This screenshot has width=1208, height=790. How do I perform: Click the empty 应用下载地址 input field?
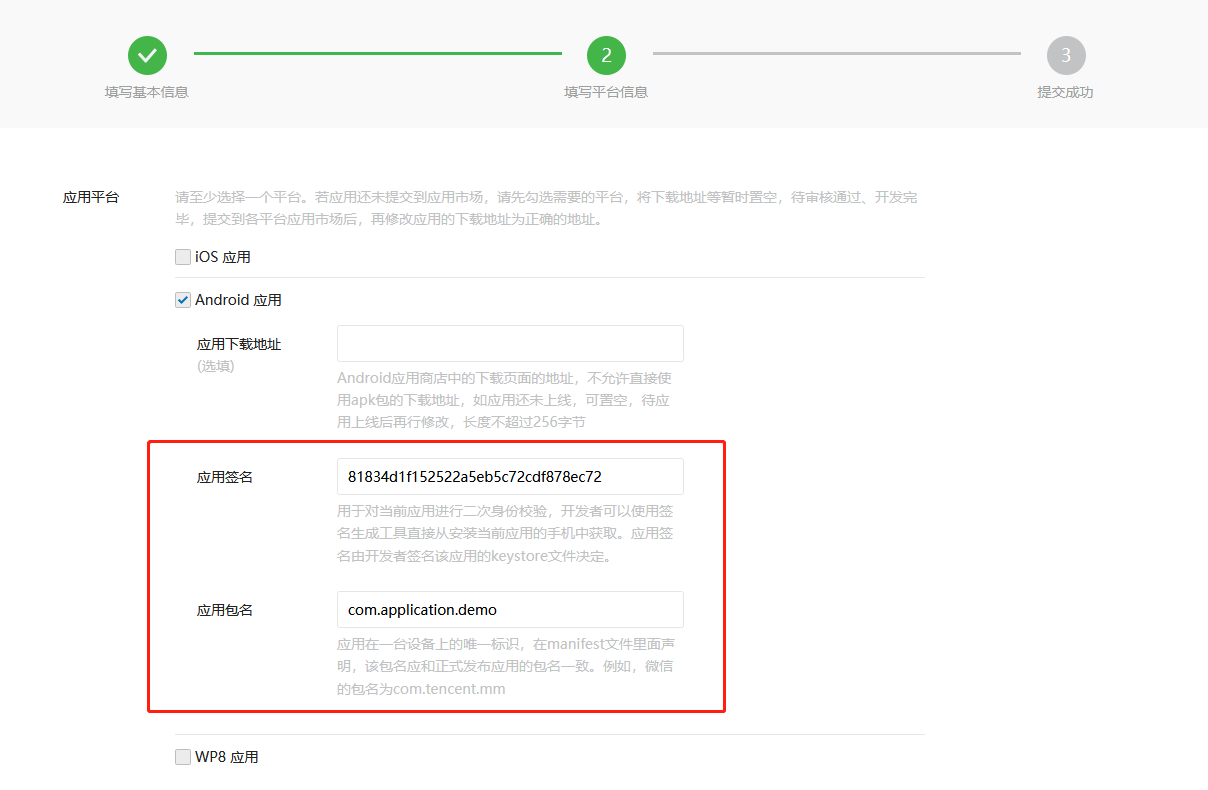coord(510,343)
